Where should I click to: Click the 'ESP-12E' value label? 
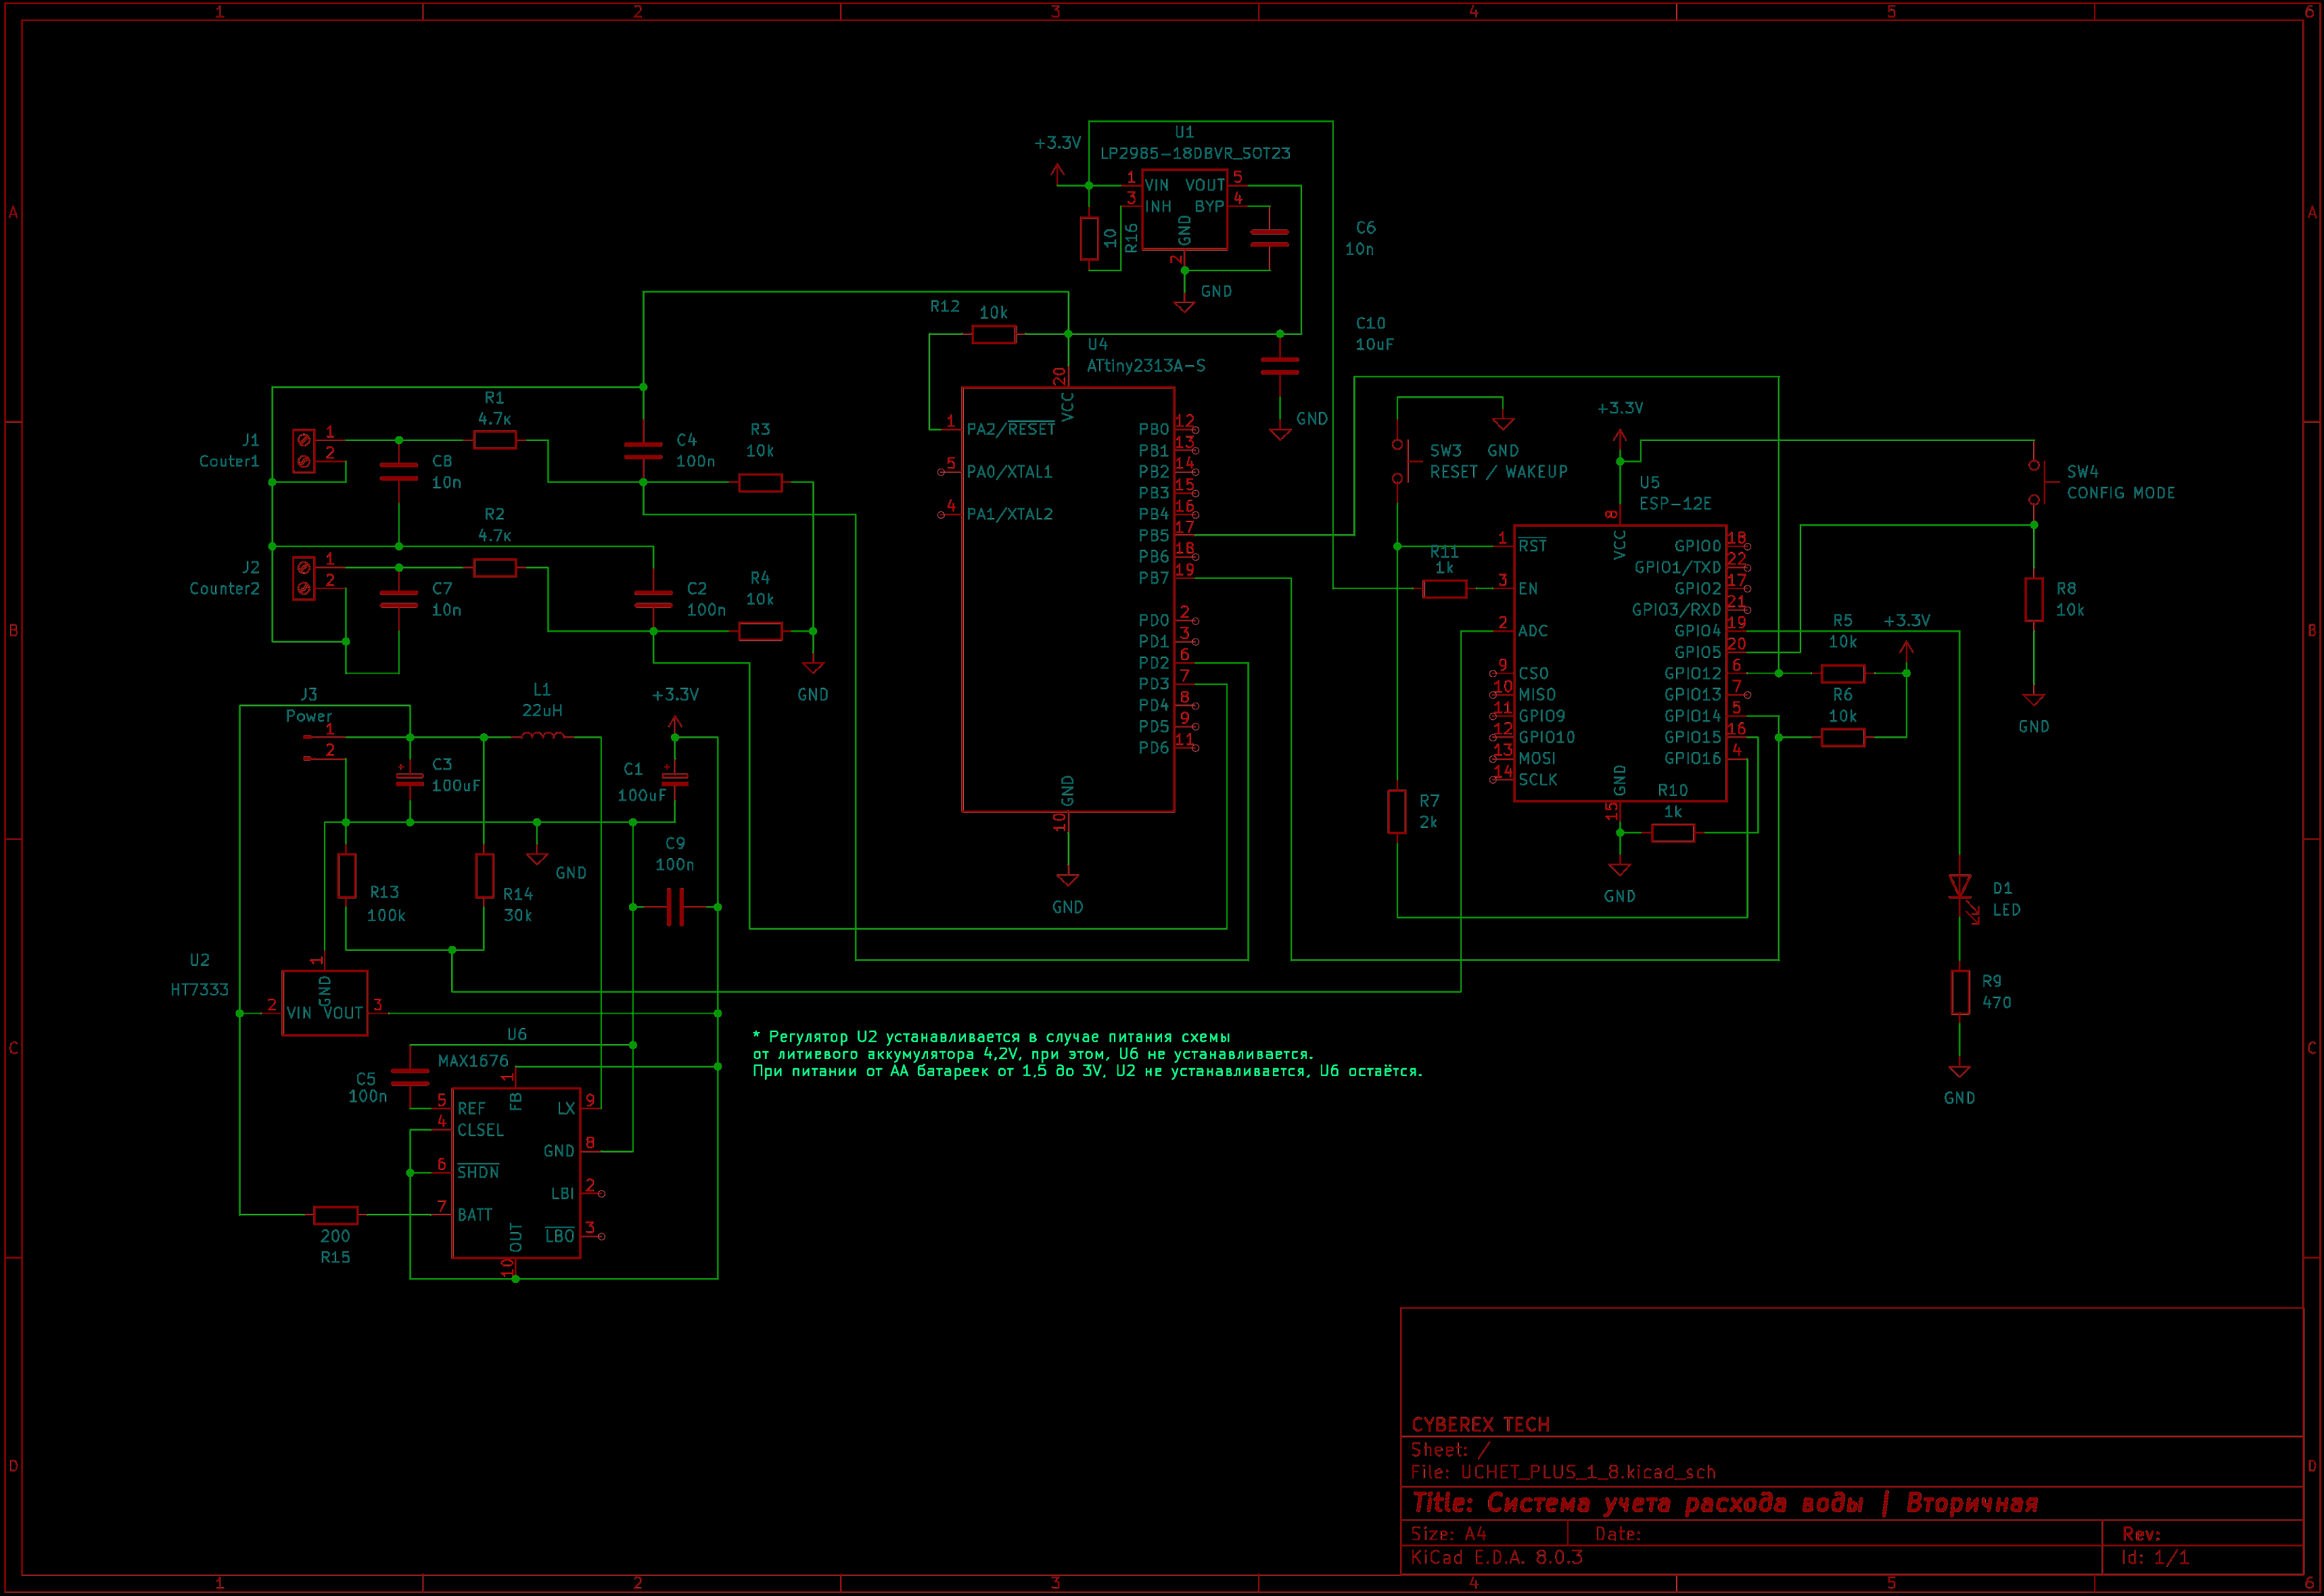click(x=1675, y=504)
